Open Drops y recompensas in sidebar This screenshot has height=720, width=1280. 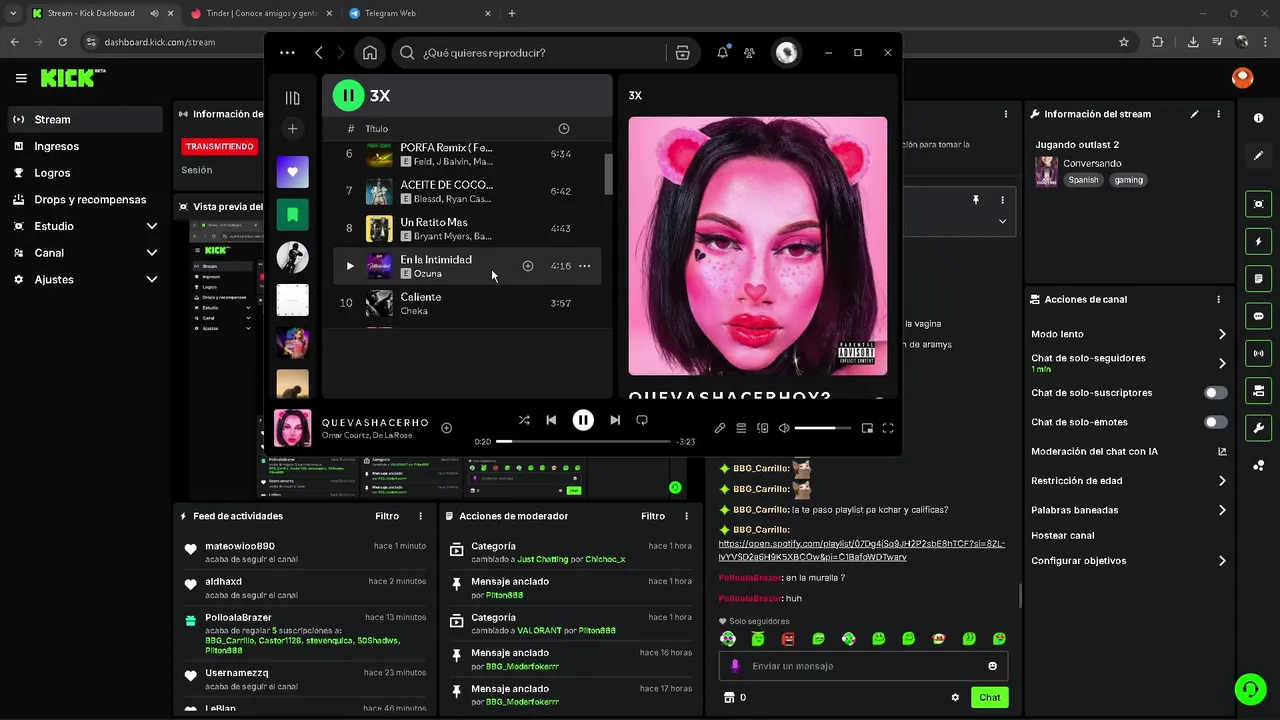click(85, 199)
